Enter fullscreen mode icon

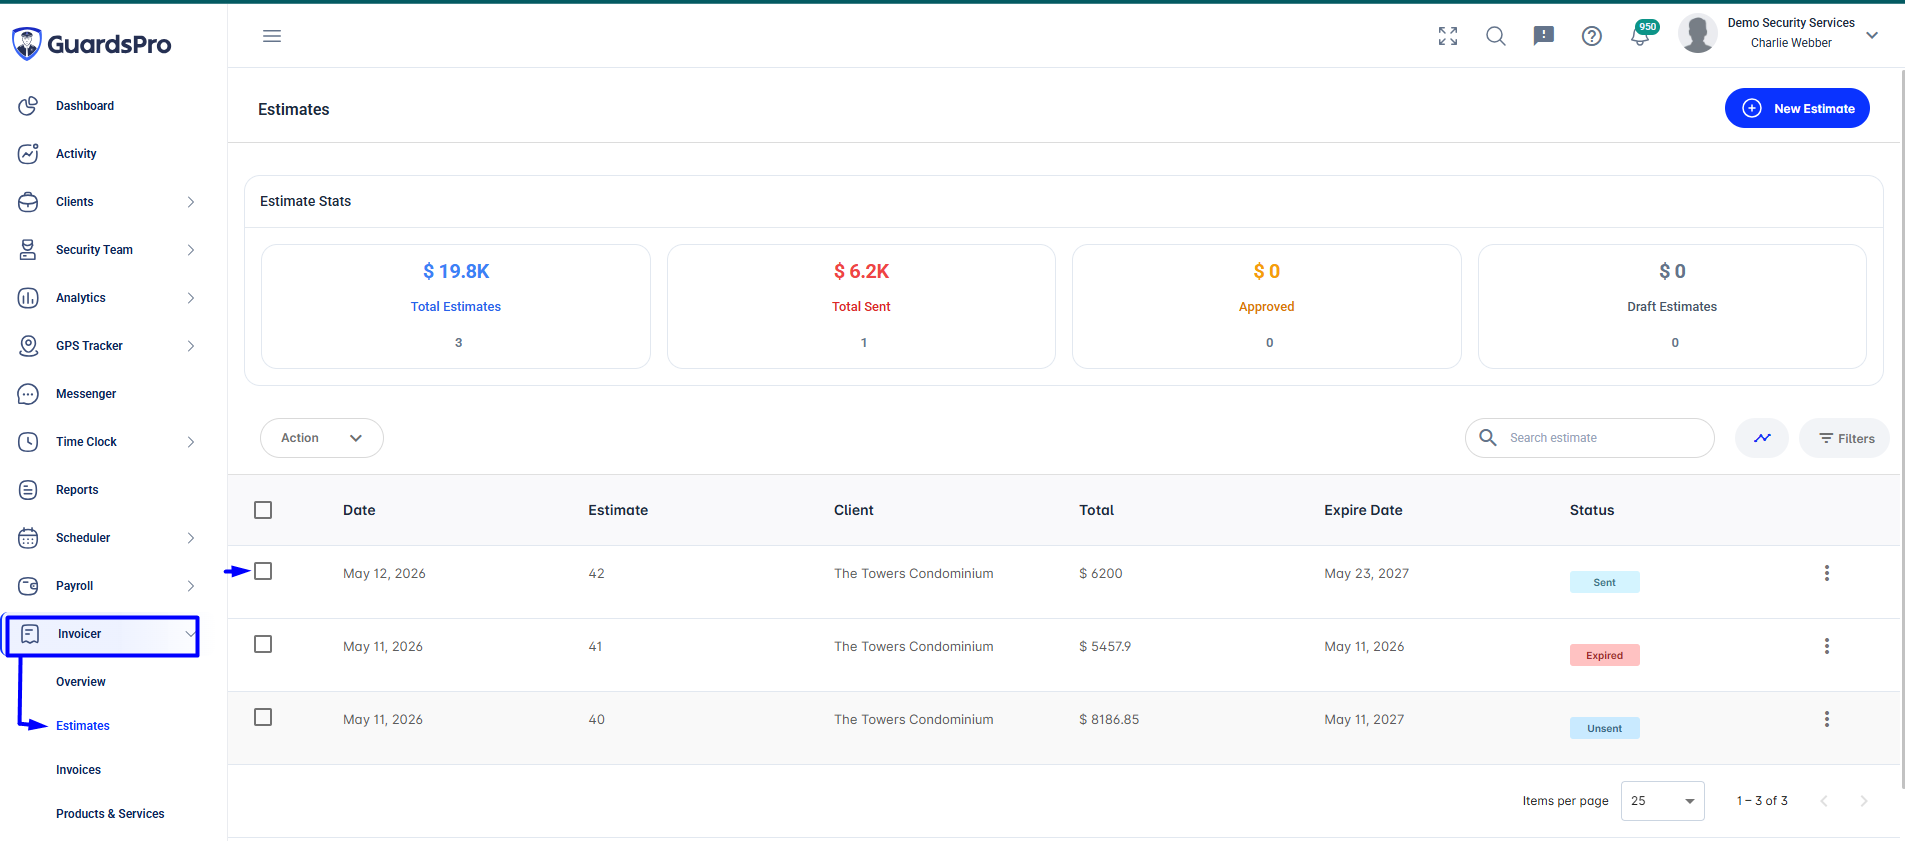pos(1448,36)
